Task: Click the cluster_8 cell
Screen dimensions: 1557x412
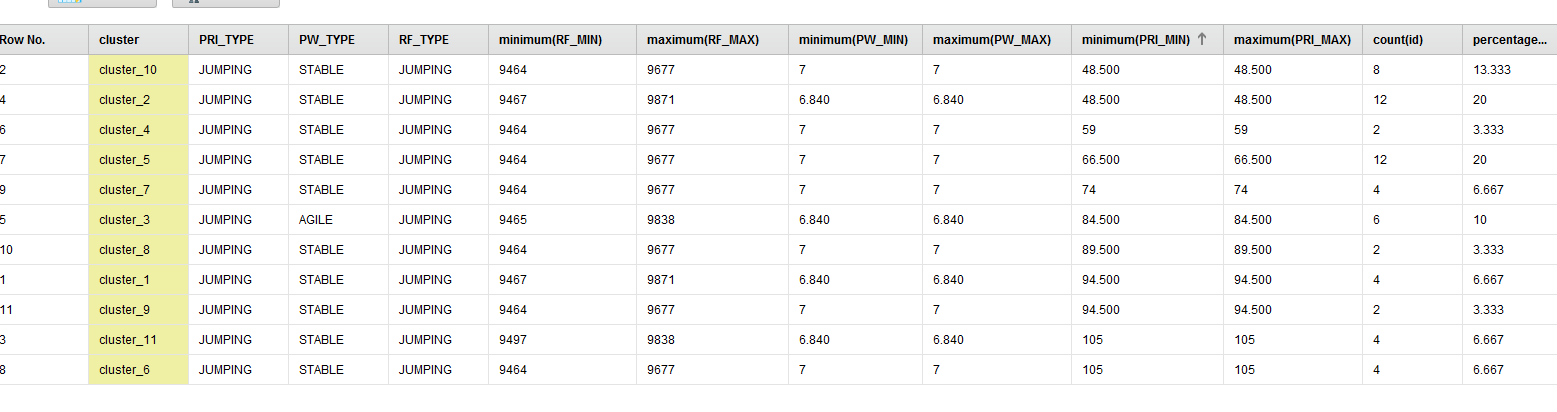Action: (138, 250)
